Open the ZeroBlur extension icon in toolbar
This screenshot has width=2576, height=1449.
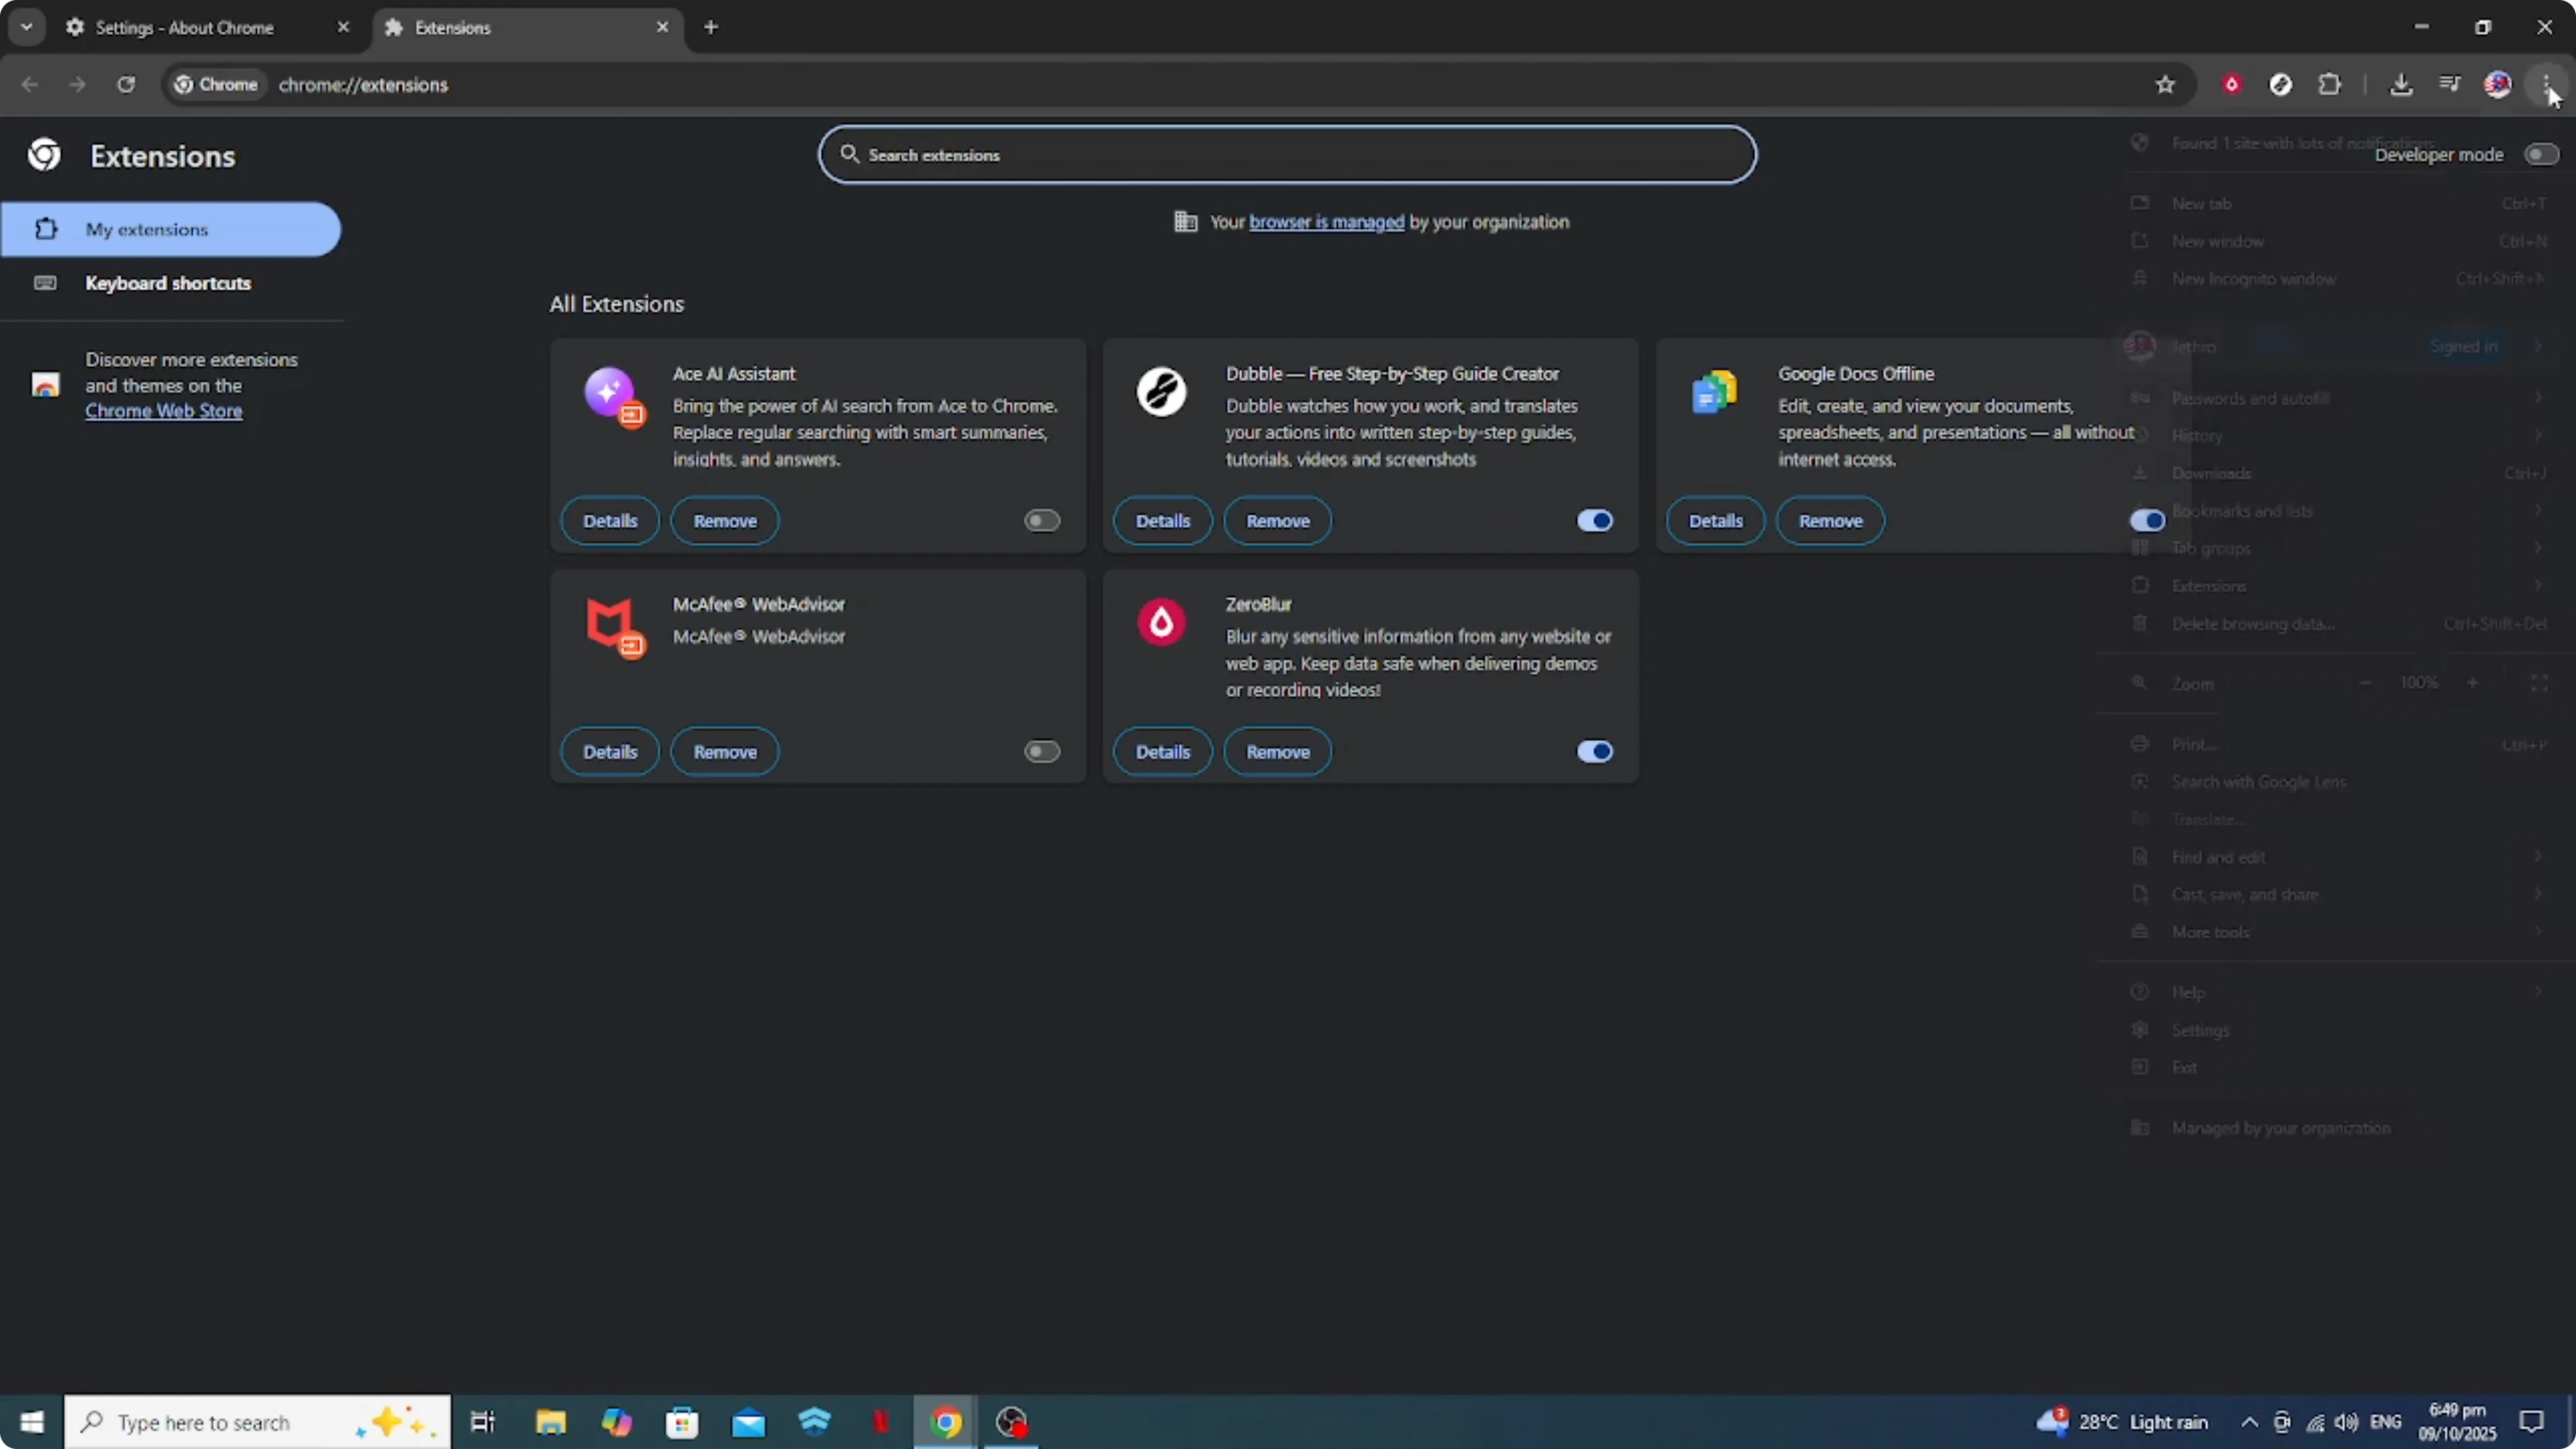(2233, 85)
